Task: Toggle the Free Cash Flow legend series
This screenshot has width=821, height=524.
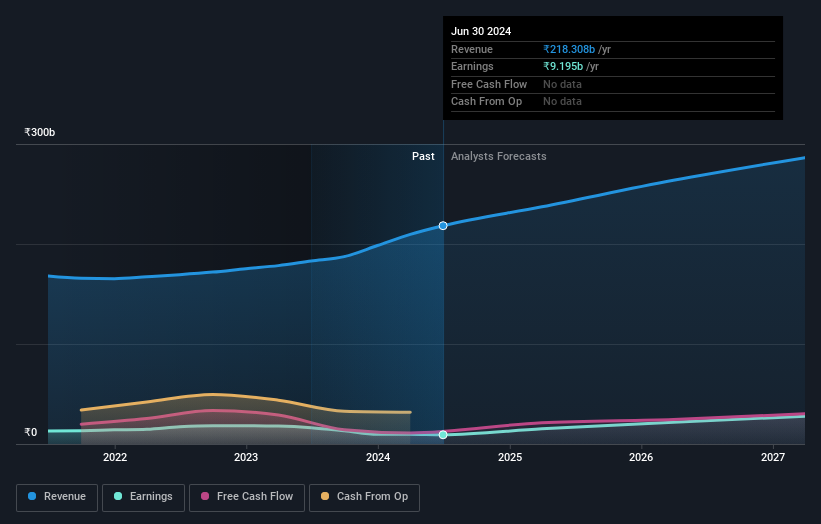Action: point(247,497)
